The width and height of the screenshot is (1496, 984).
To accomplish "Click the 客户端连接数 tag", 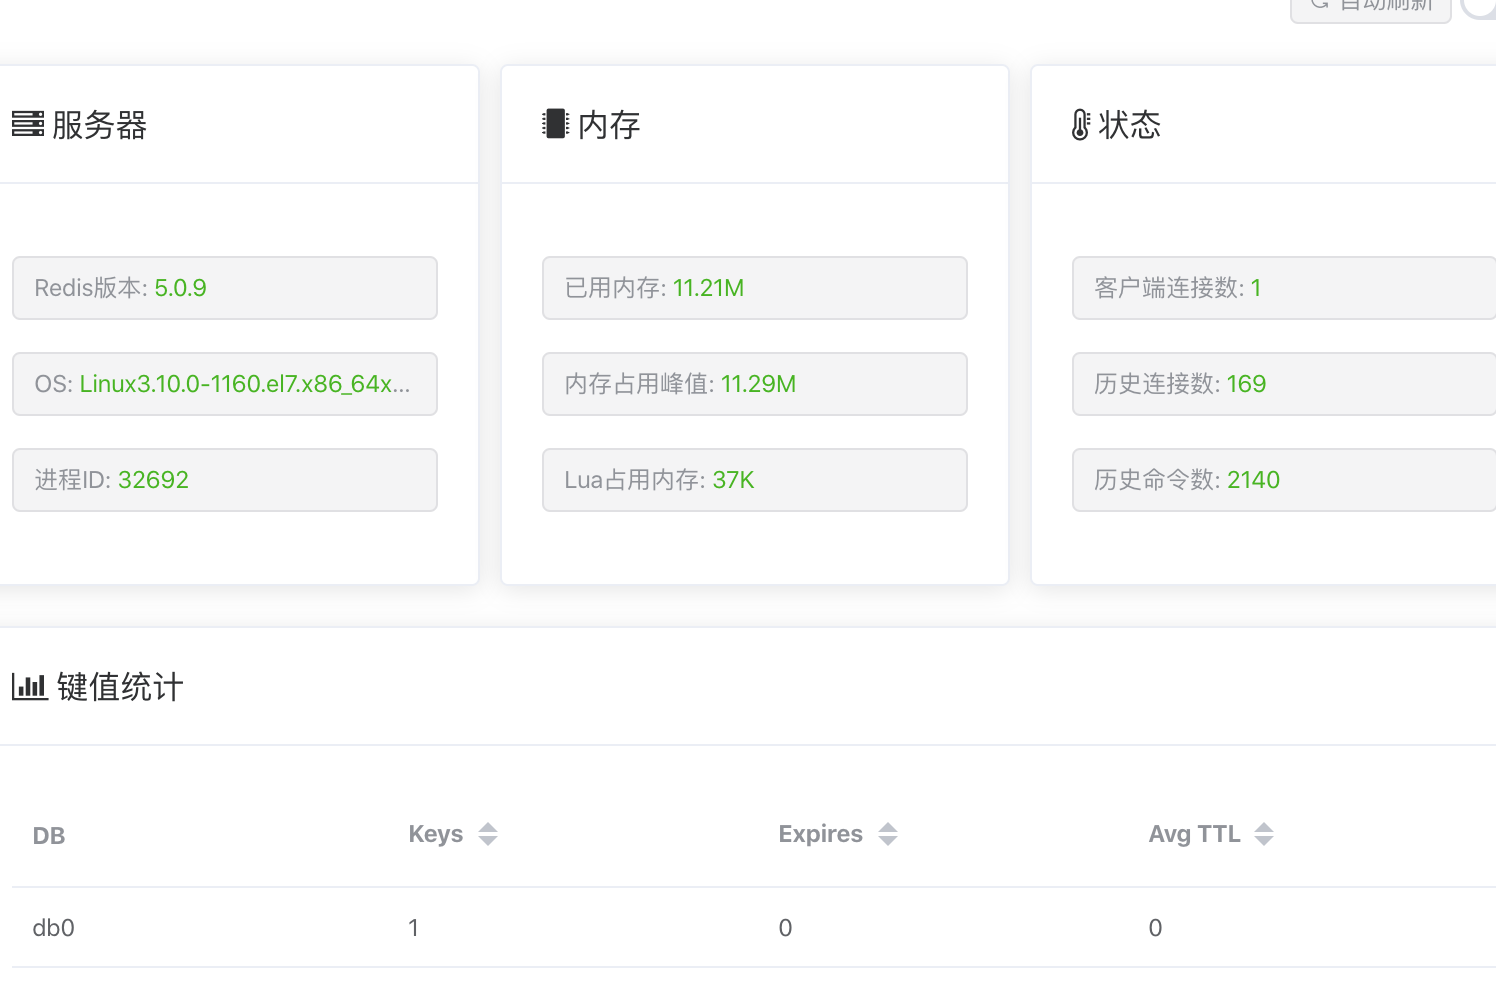I will tap(1284, 288).
